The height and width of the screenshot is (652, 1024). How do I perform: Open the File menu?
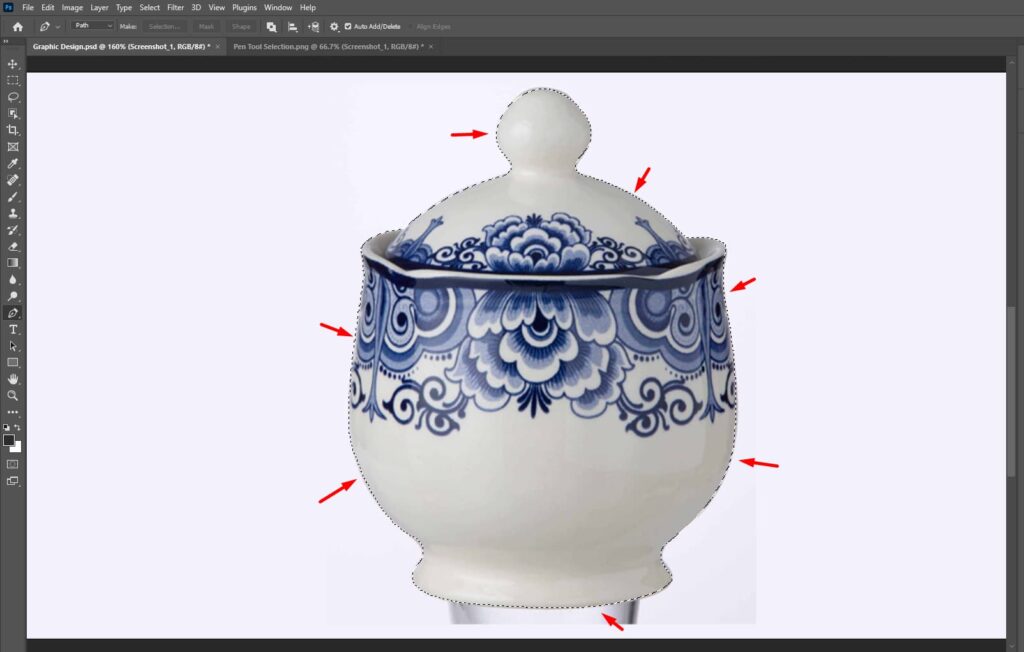click(27, 8)
